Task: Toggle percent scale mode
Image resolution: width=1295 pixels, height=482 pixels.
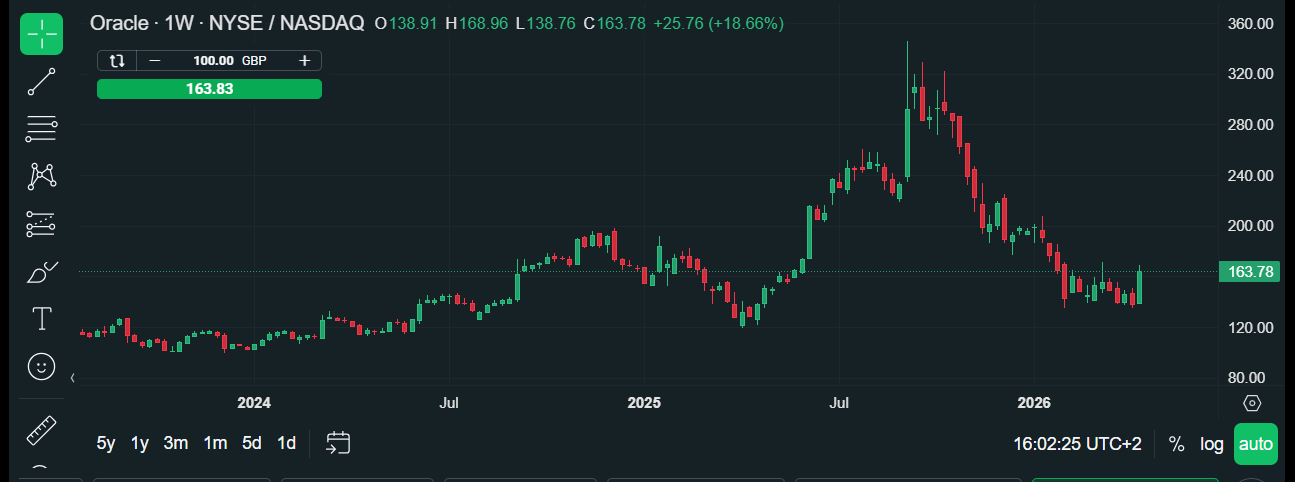Action: 1176,444
